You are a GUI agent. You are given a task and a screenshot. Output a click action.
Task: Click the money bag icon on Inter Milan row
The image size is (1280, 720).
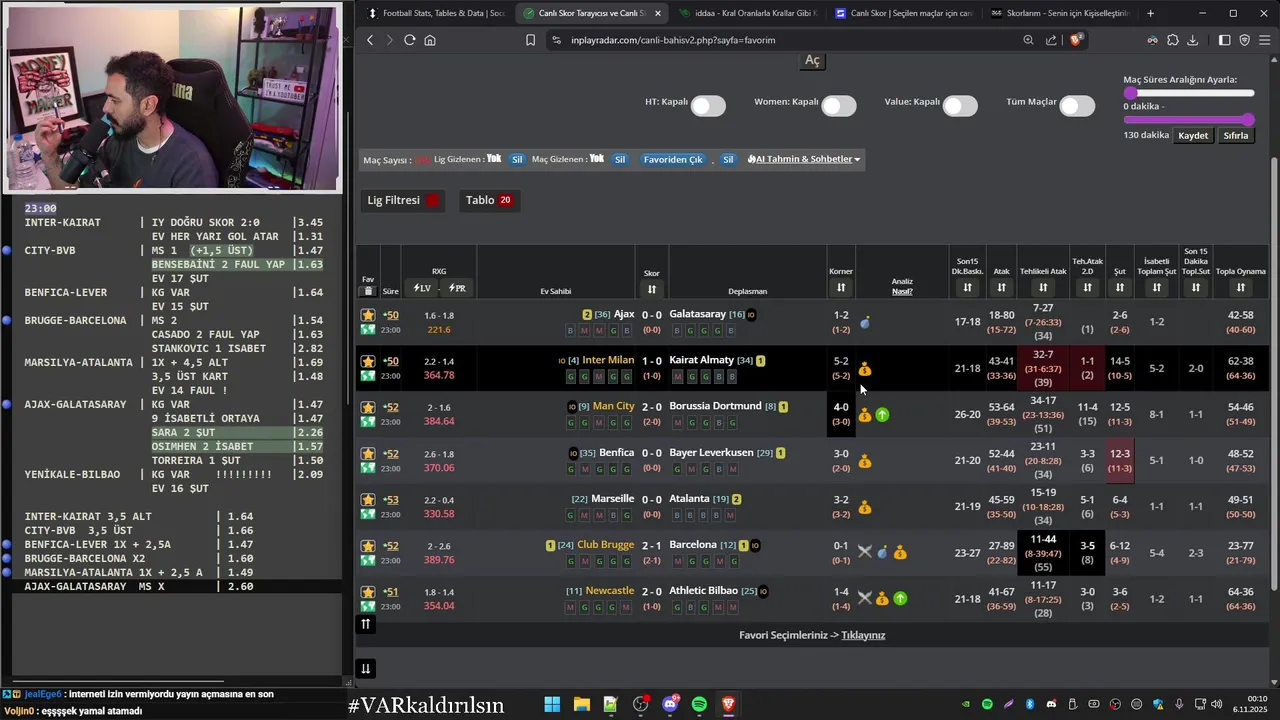[865, 369]
